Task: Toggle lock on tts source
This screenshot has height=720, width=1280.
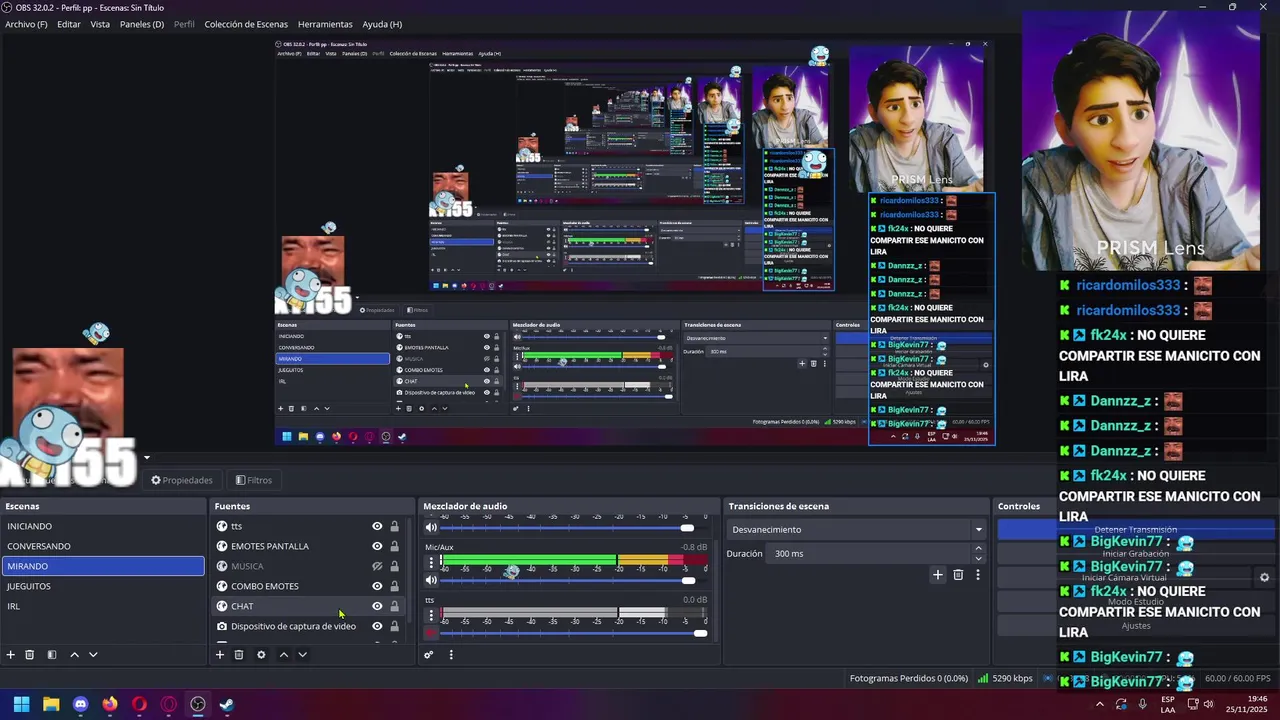Action: click(394, 526)
